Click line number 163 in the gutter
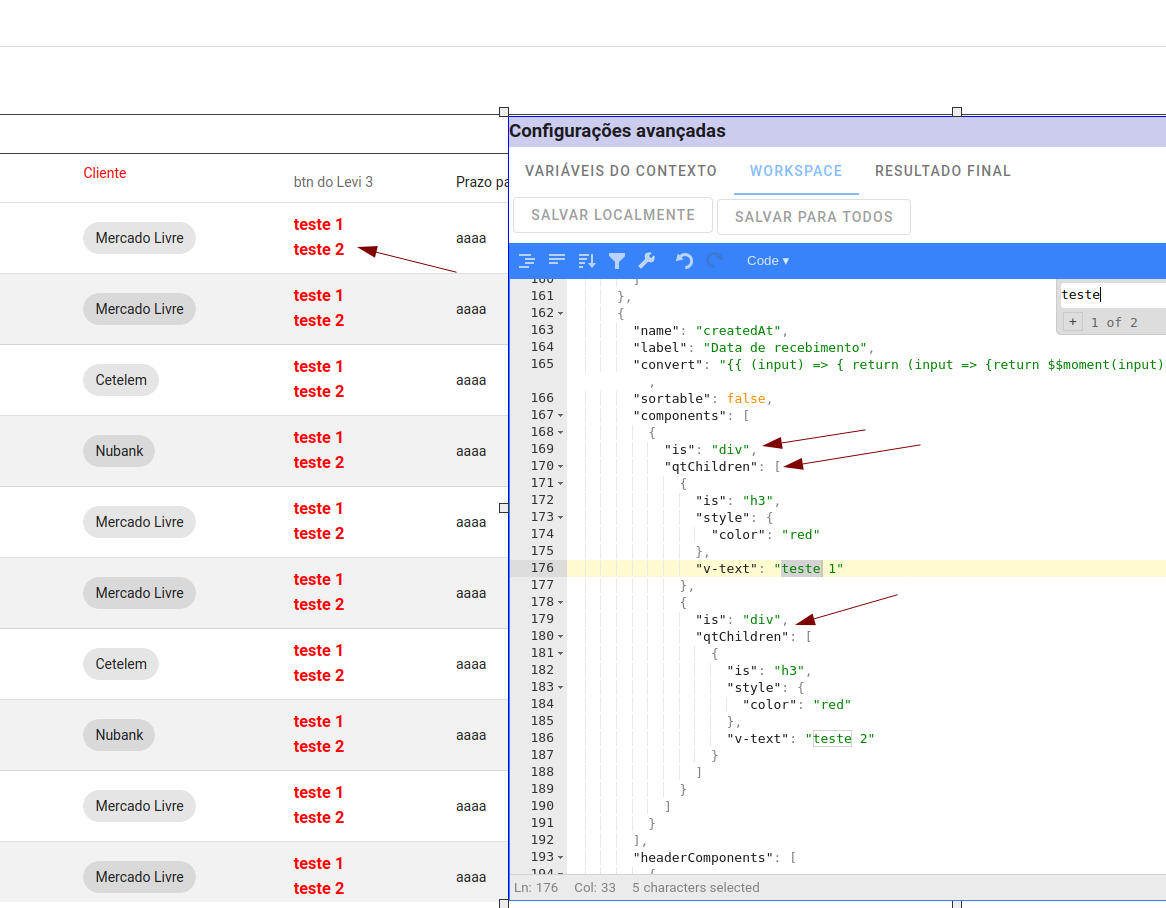Screen dimensions: 1166x908 coord(542,330)
